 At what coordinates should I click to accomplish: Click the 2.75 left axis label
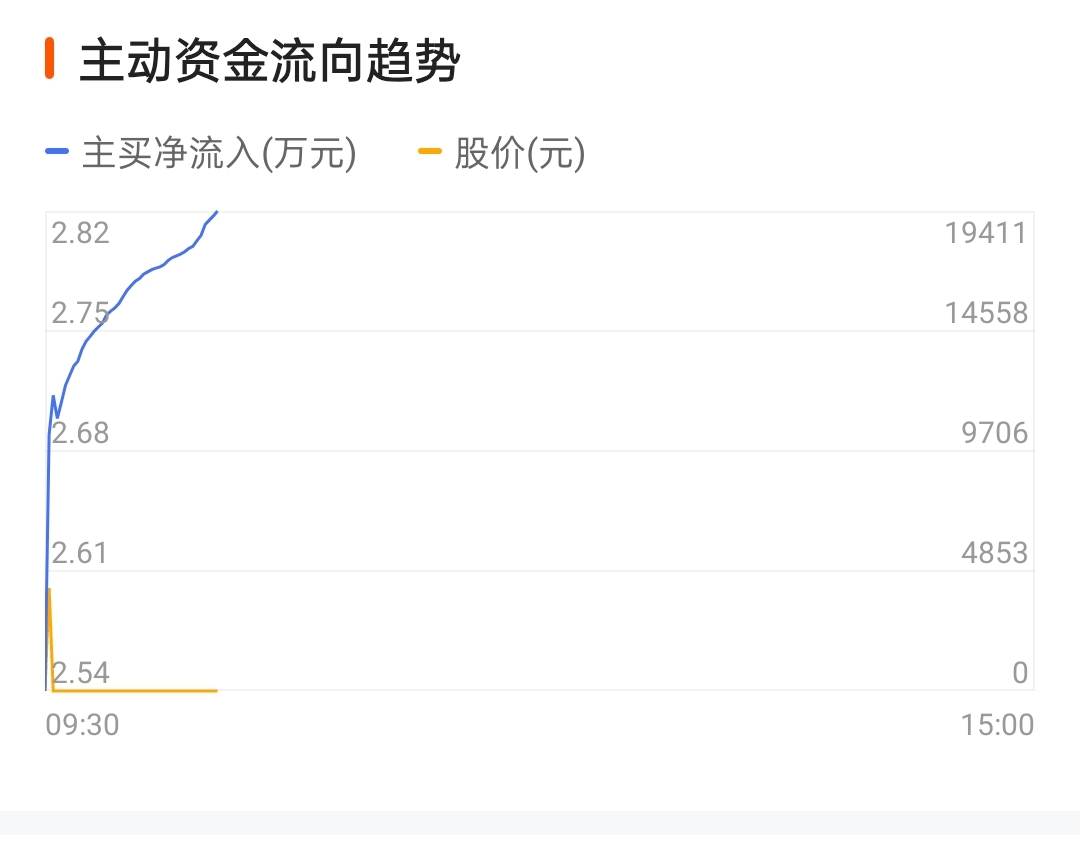click(x=81, y=313)
